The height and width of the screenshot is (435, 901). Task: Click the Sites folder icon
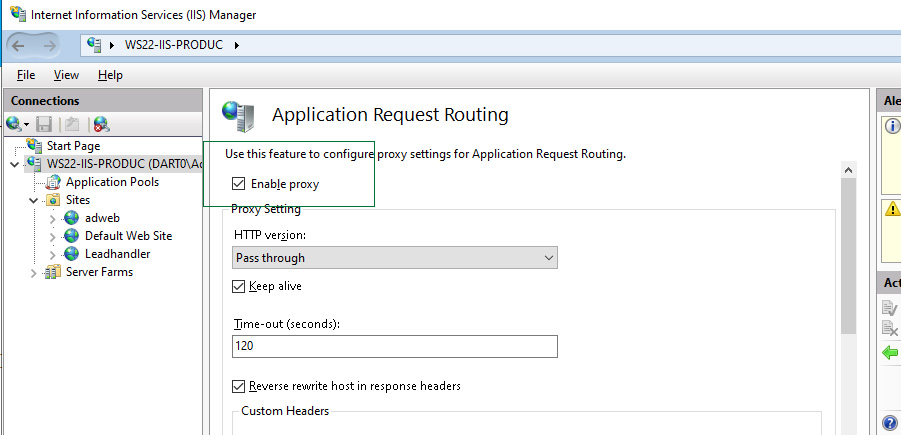[53, 200]
